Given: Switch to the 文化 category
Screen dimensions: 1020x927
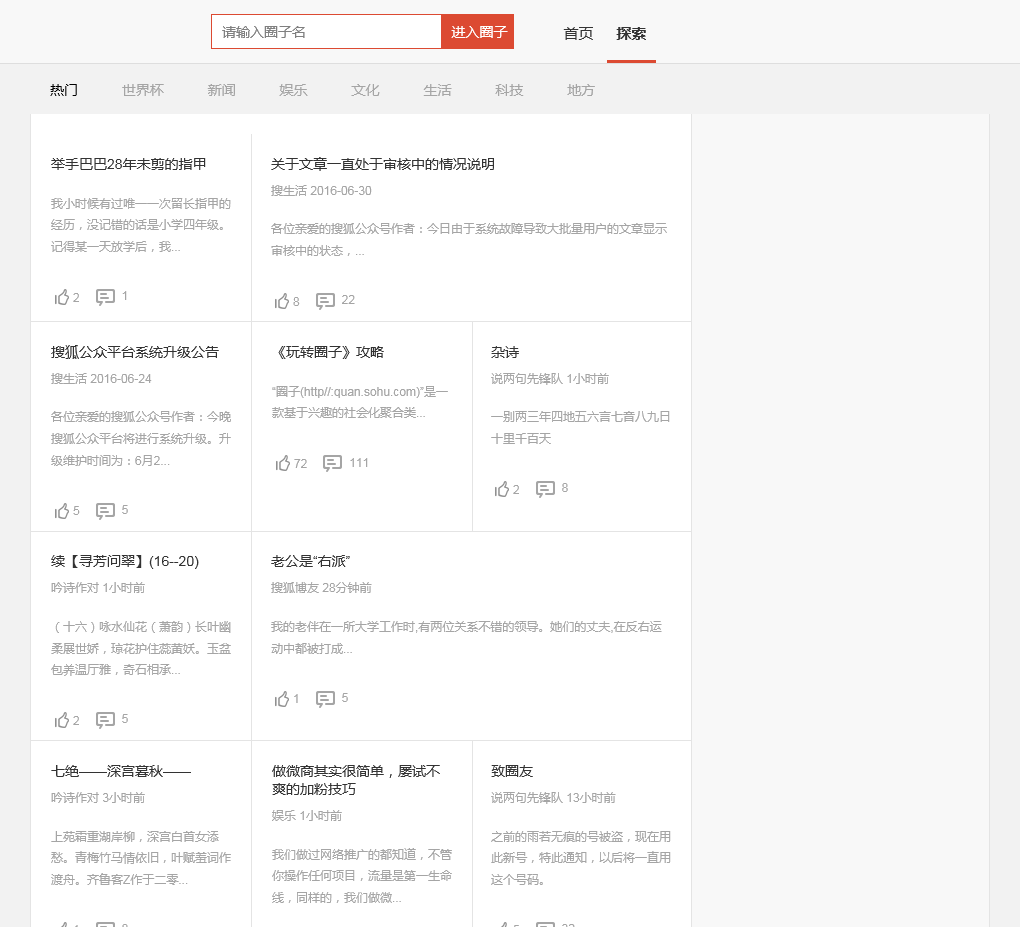Looking at the screenshot, I should coord(365,90).
